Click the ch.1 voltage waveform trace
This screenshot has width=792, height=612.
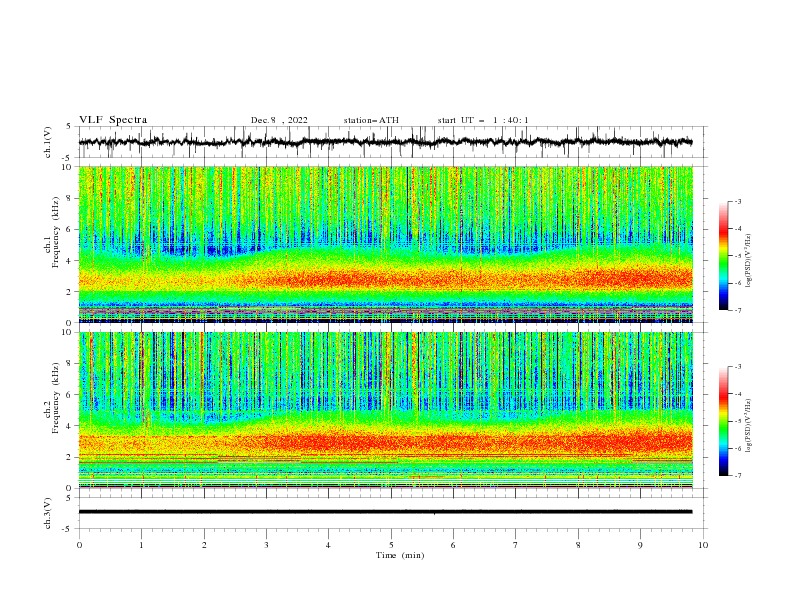385,142
